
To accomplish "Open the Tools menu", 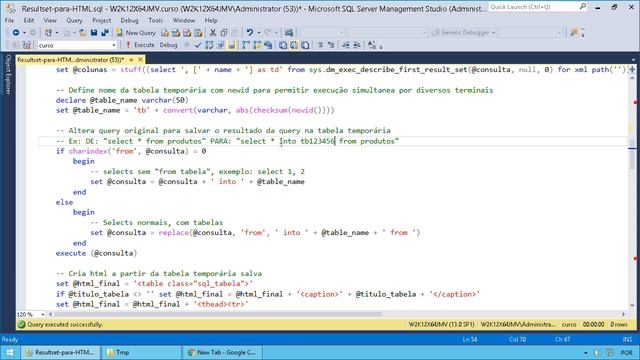I will 156,20.
